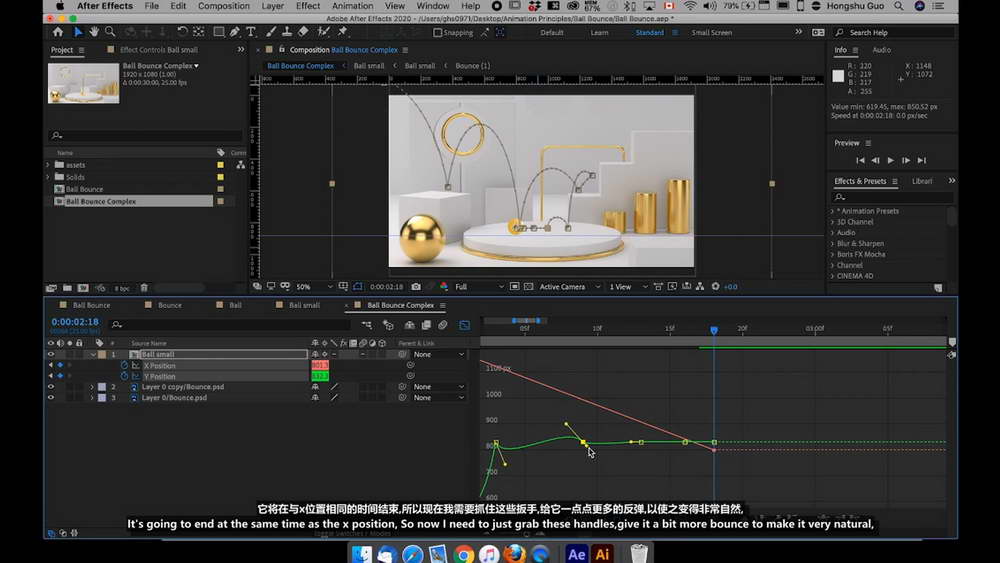Select the Selection arrow tool
This screenshot has height=563, width=1000.
78,32
